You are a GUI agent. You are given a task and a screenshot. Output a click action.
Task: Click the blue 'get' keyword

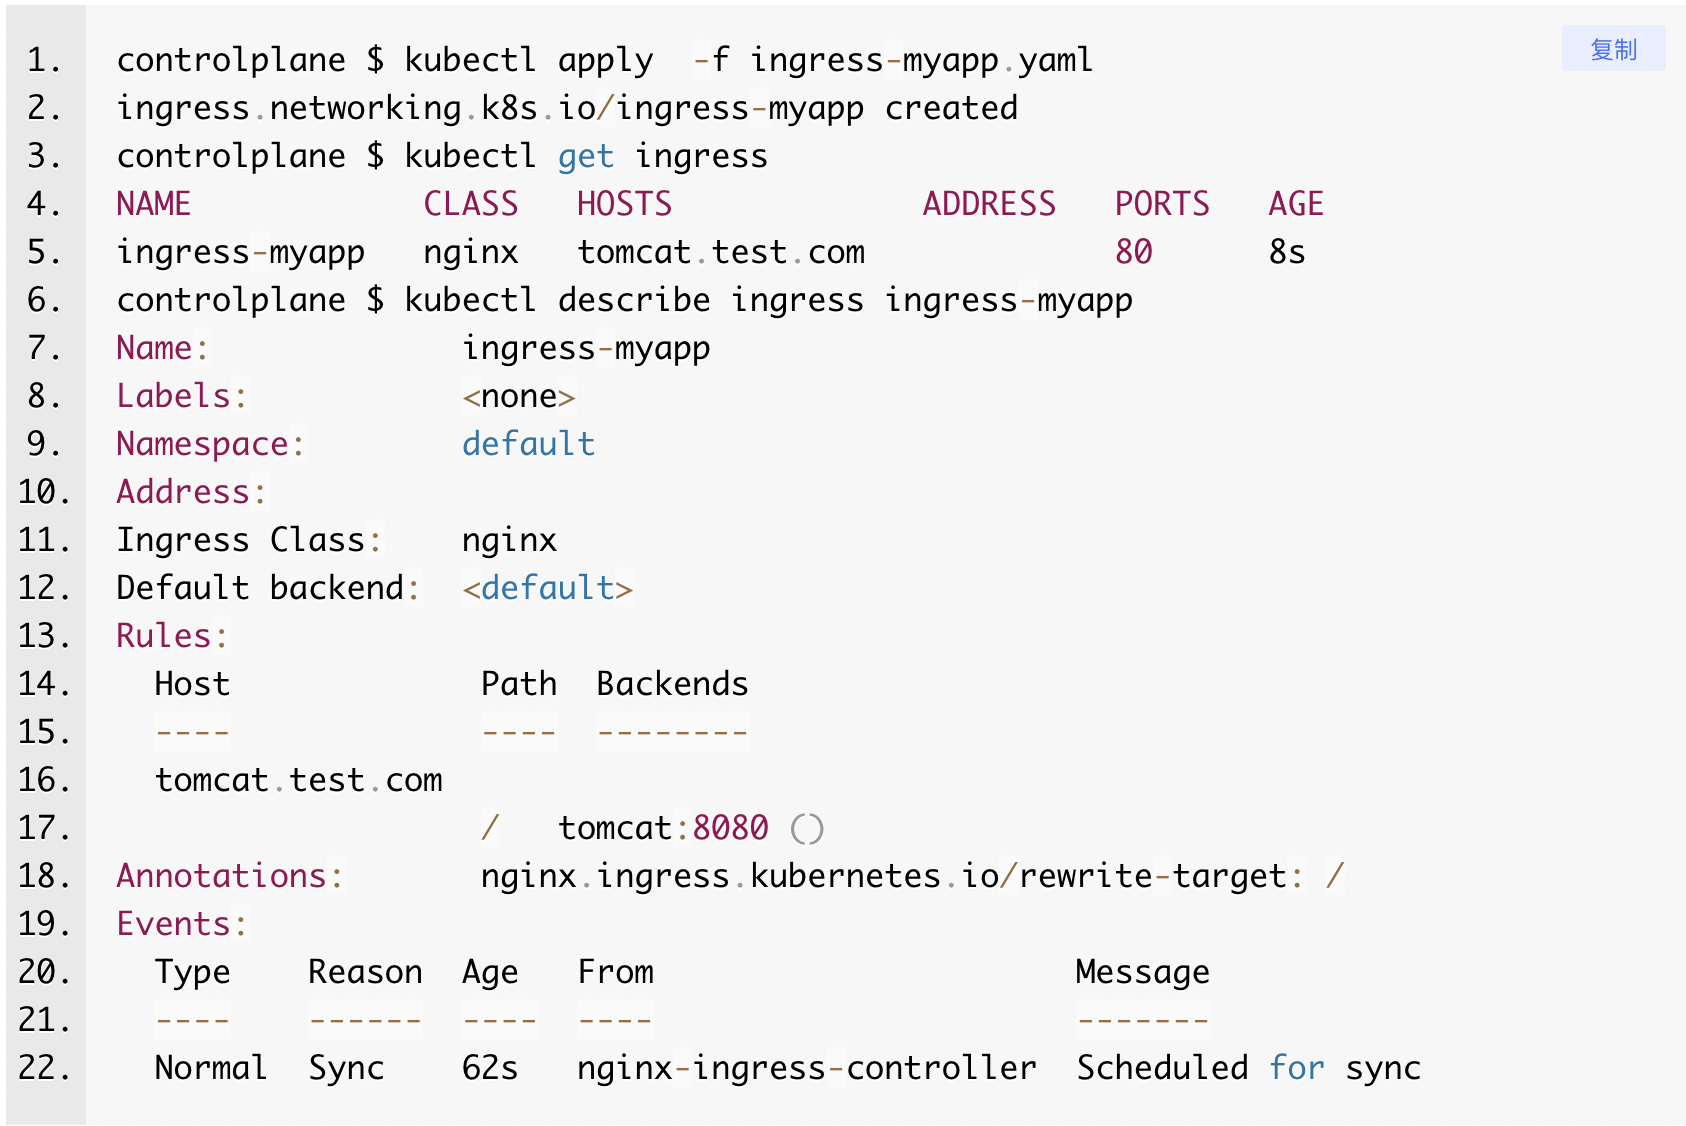[585, 156]
